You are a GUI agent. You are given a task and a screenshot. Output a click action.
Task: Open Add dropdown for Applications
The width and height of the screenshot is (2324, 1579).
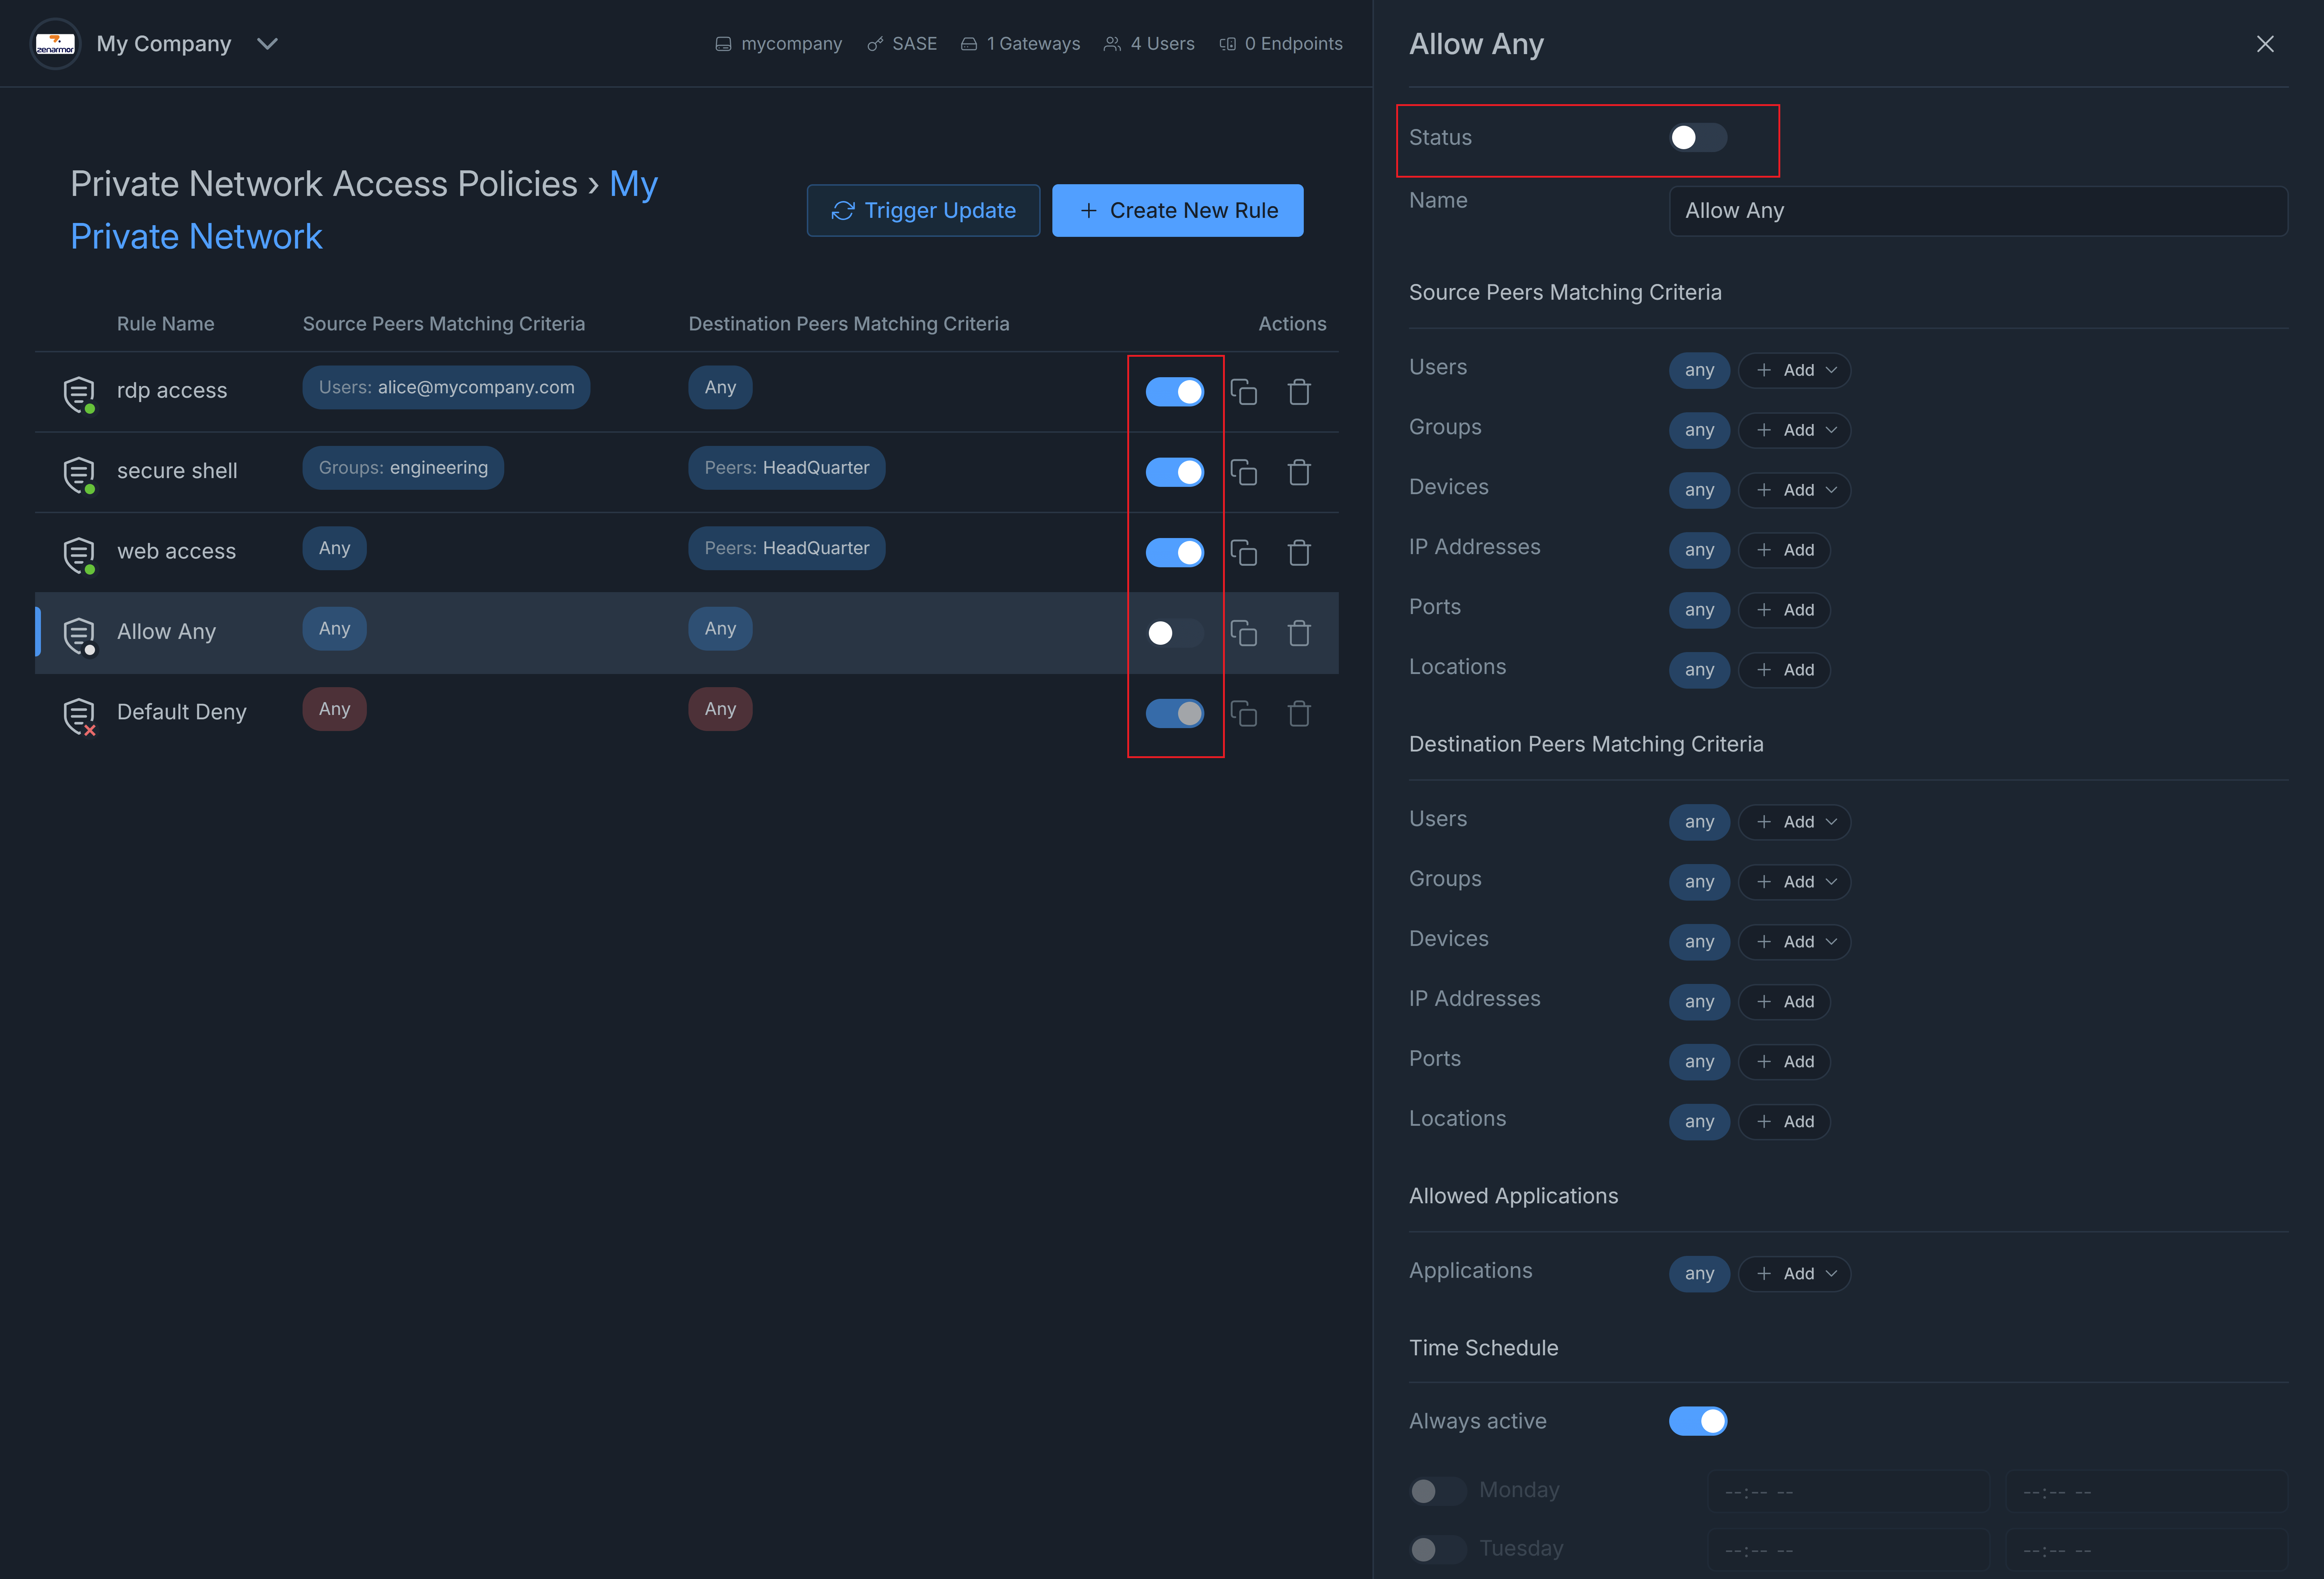[x=1794, y=1273]
